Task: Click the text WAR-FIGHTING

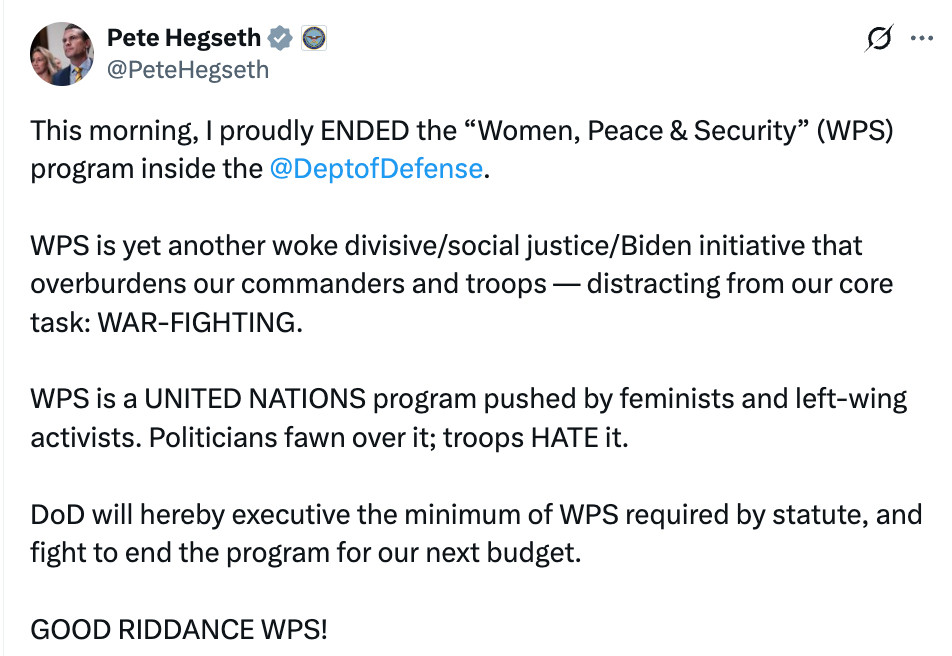Action: click(200, 323)
